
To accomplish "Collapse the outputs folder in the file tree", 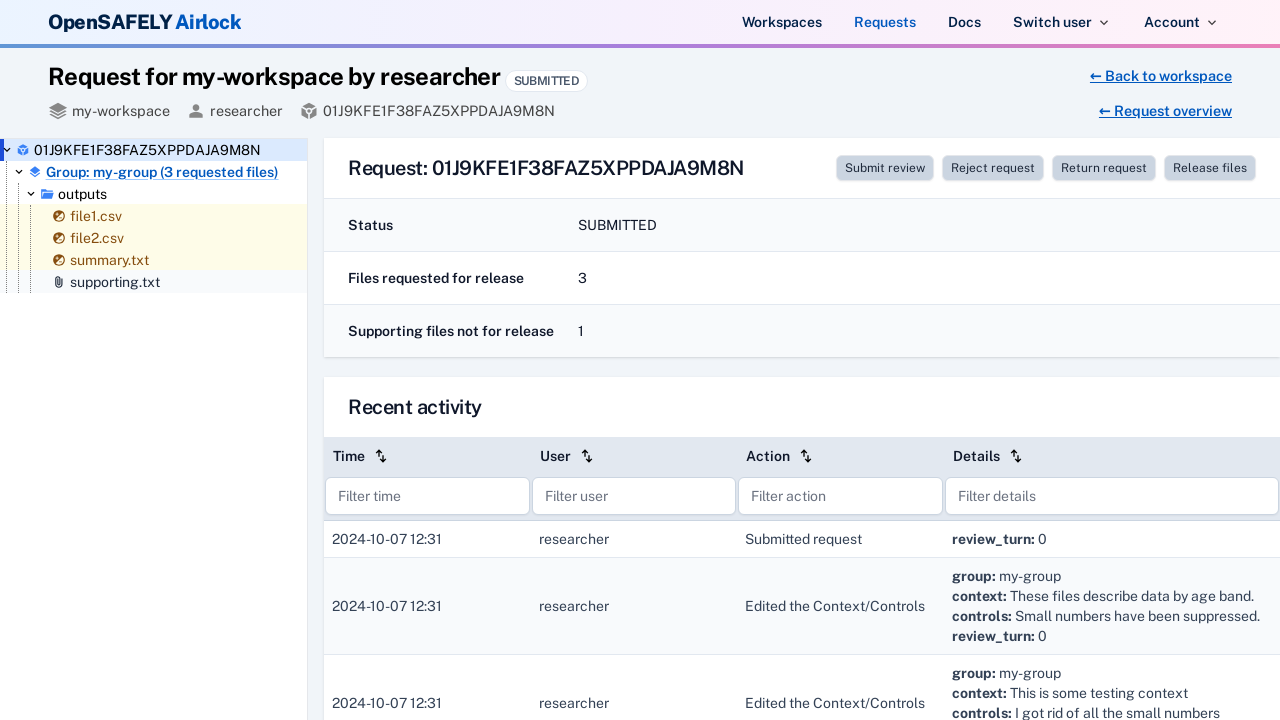I will tap(30, 194).
